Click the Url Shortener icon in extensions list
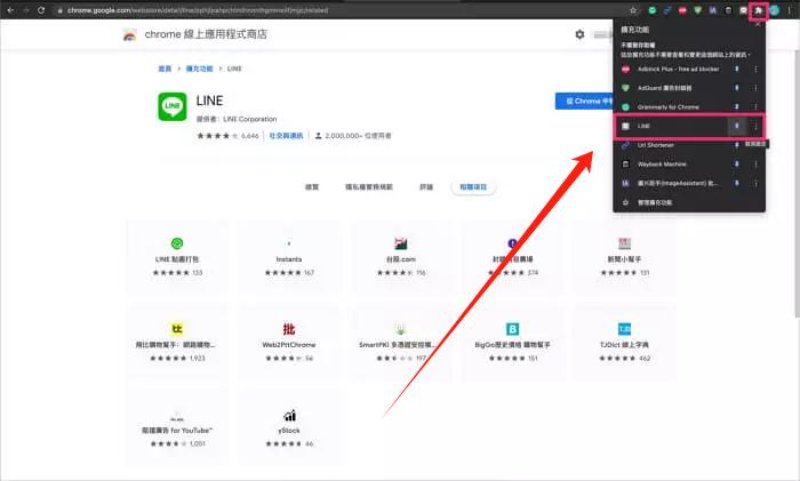This screenshot has width=800, height=481. (x=625, y=145)
